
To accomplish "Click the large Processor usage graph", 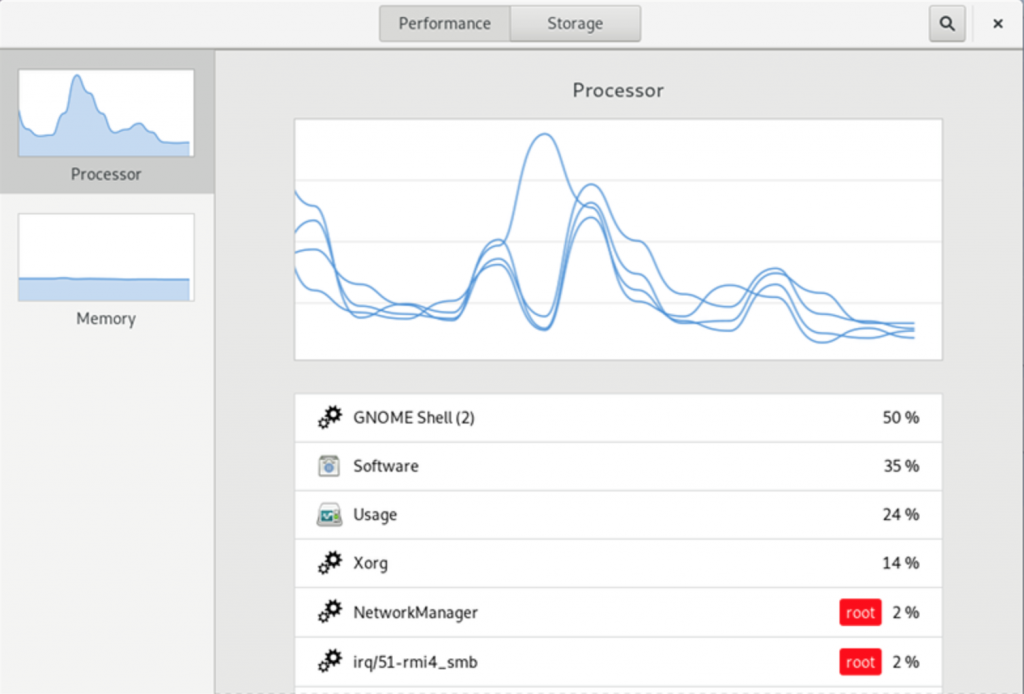I will 618,239.
